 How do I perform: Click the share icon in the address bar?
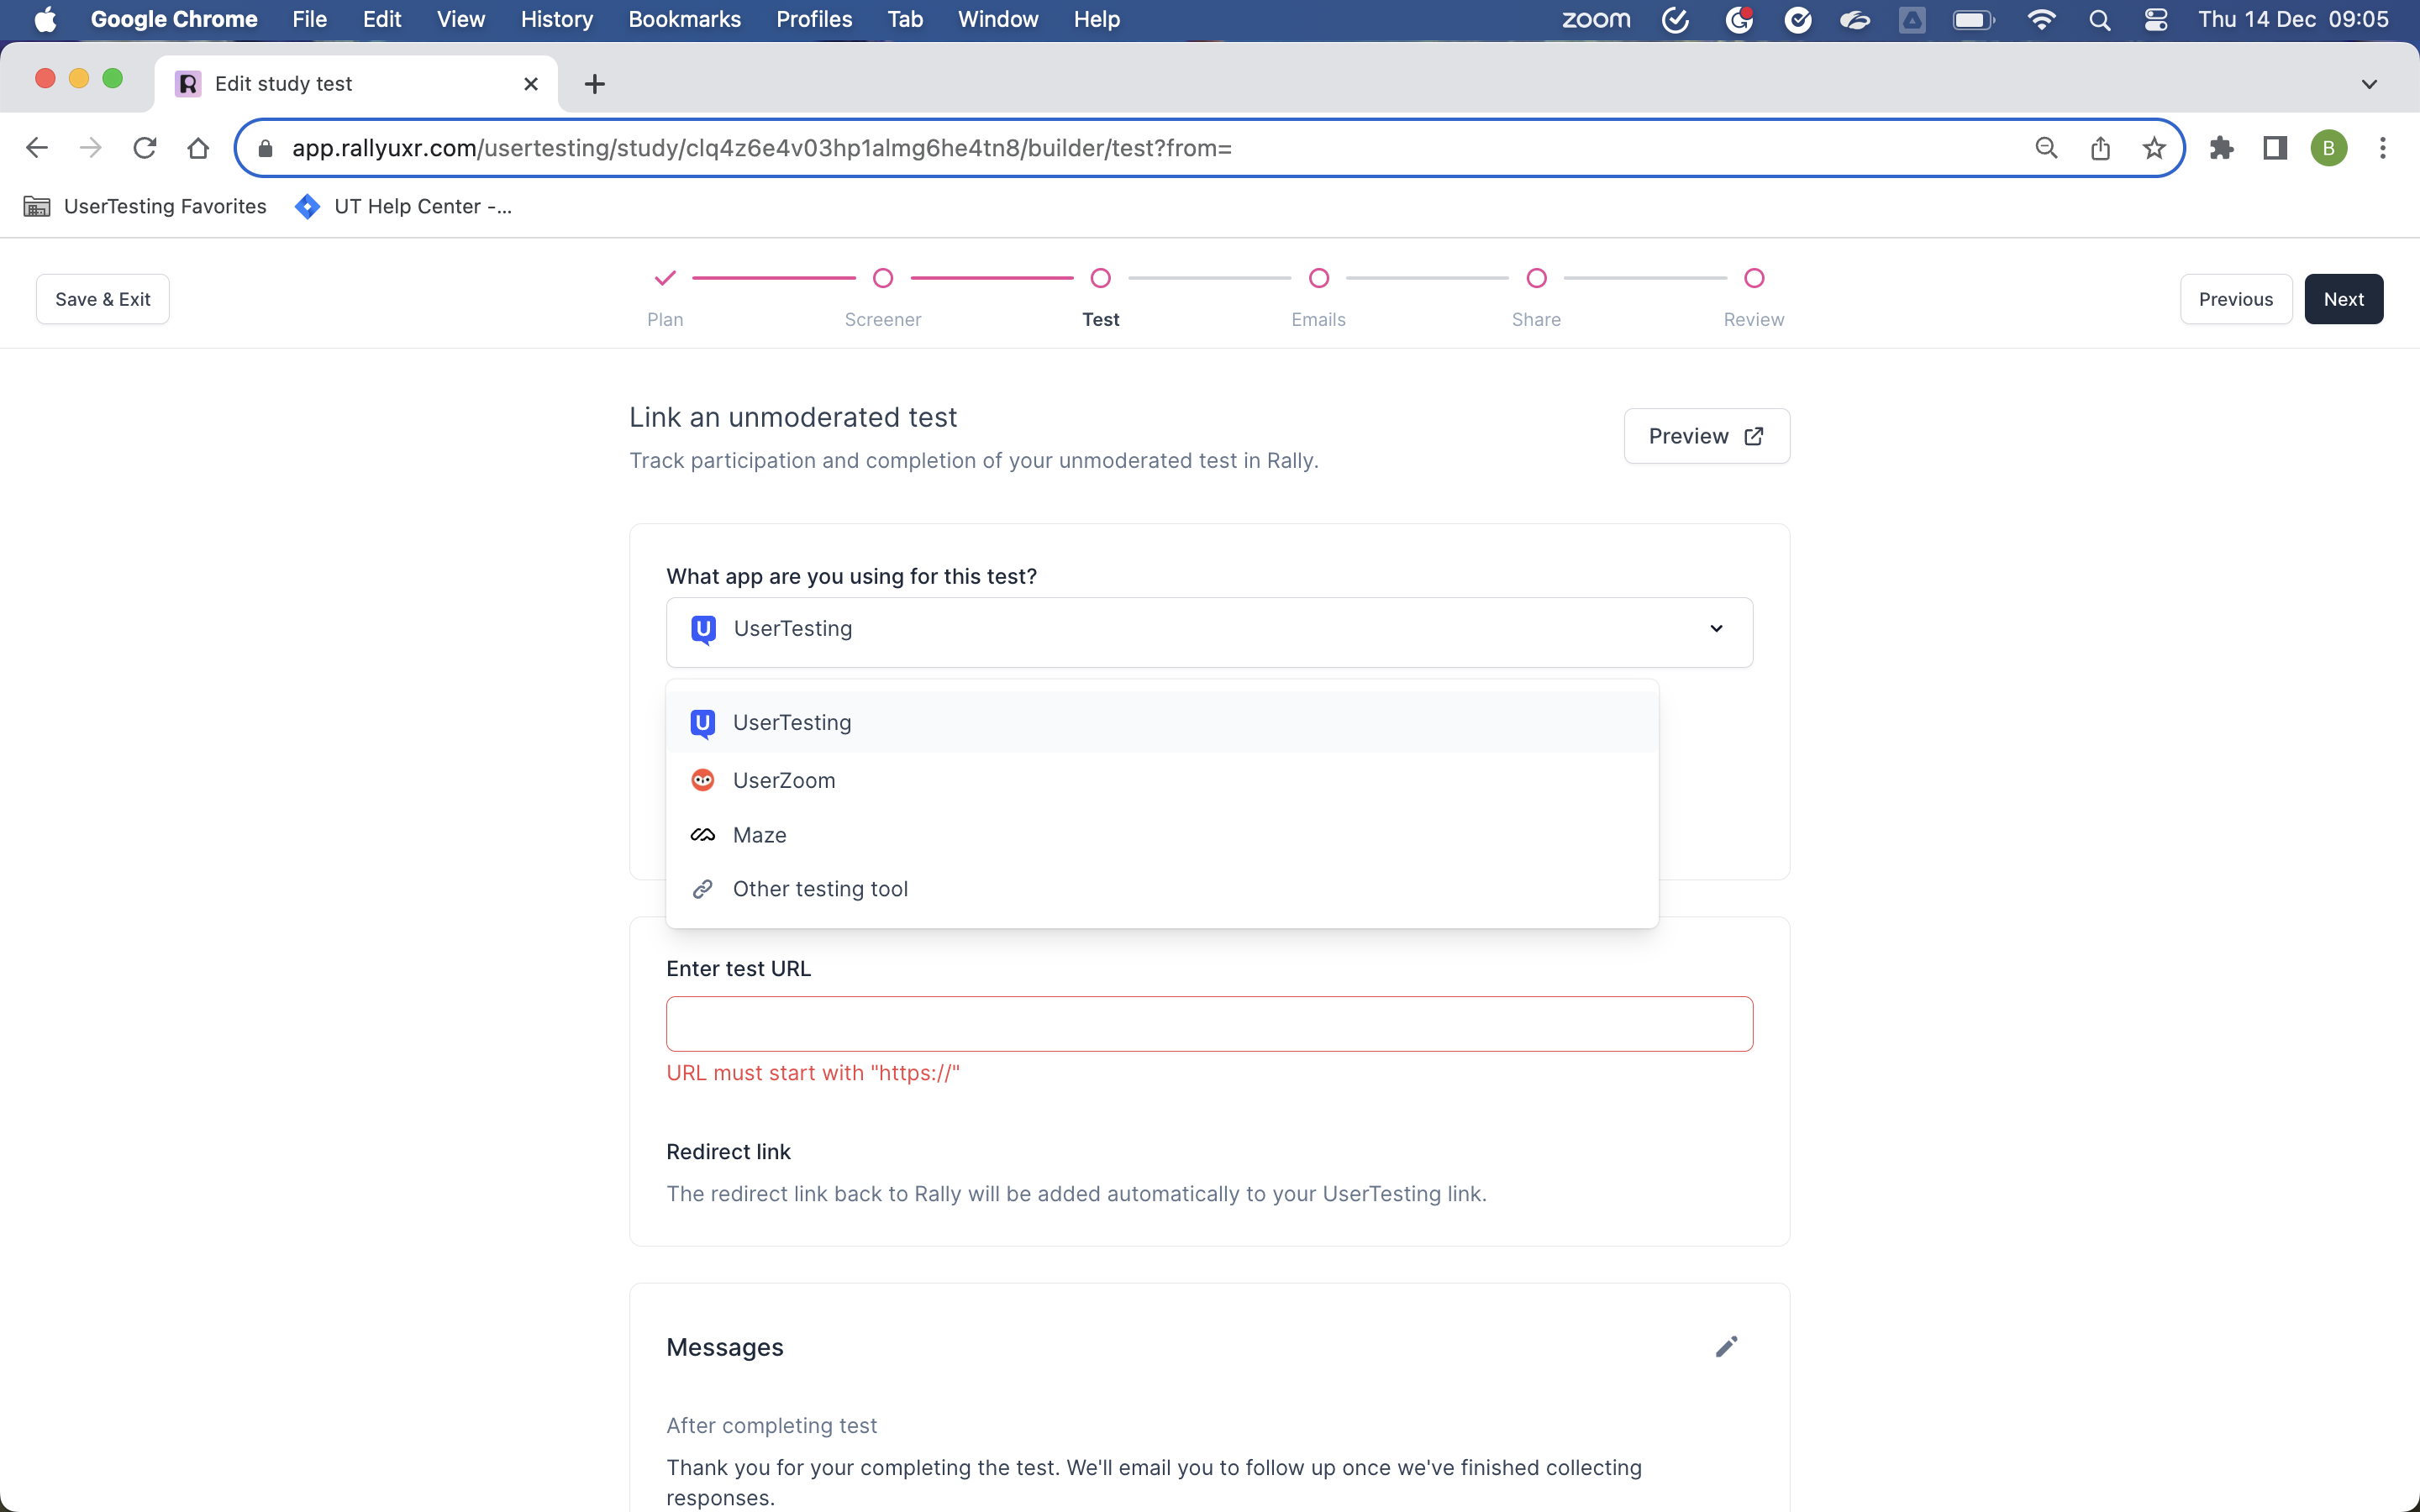pyautogui.click(x=2100, y=147)
